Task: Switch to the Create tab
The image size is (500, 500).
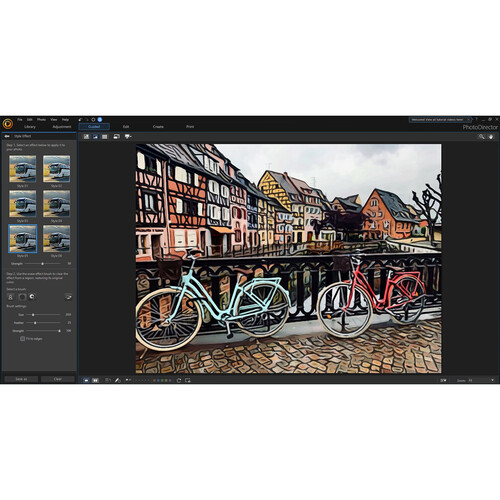Action: (158, 127)
